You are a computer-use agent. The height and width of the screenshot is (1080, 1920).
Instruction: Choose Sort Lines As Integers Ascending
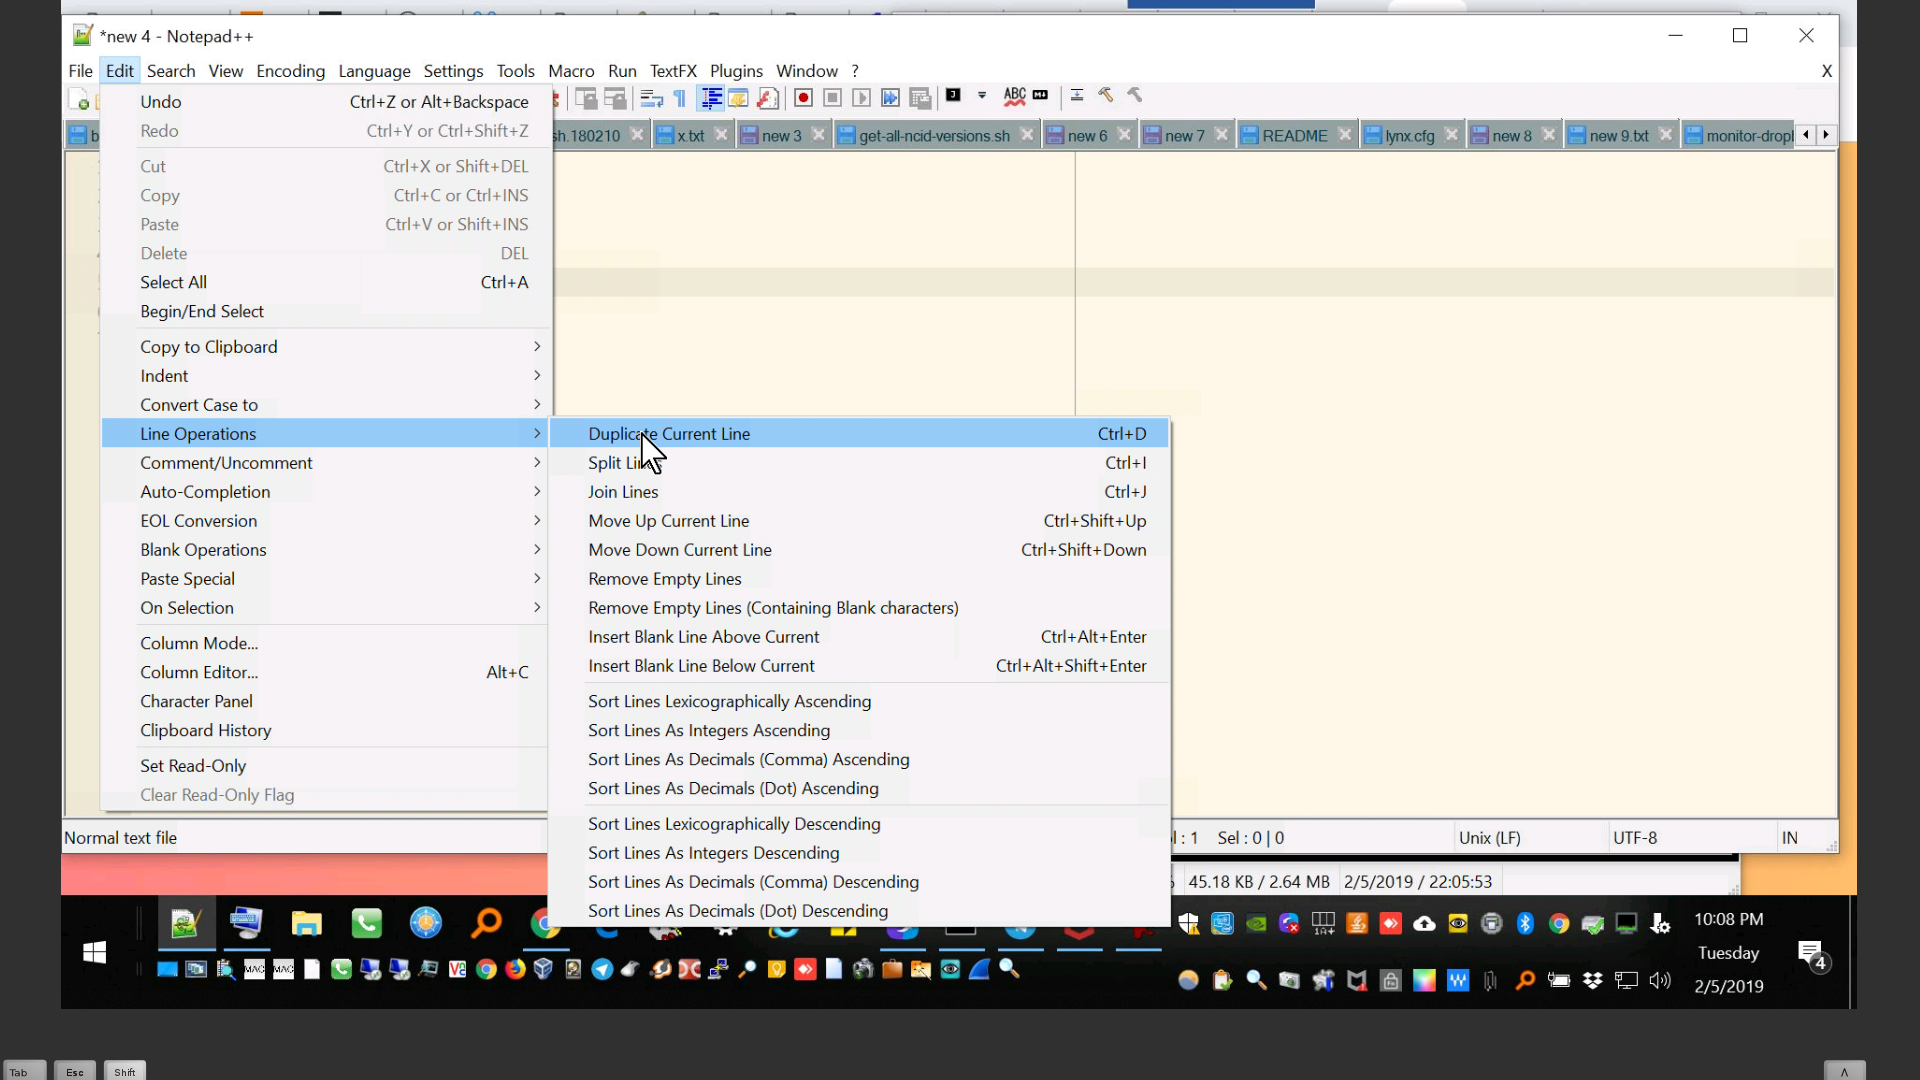tap(708, 730)
